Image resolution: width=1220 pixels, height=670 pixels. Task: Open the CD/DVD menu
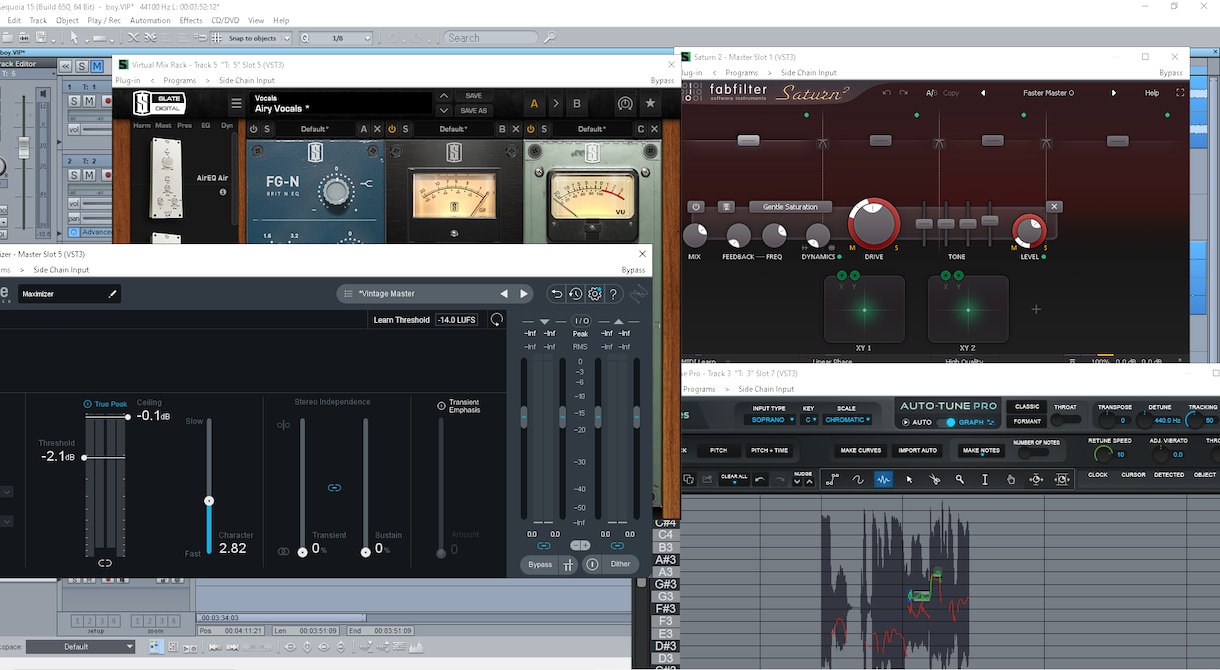[x=225, y=20]
